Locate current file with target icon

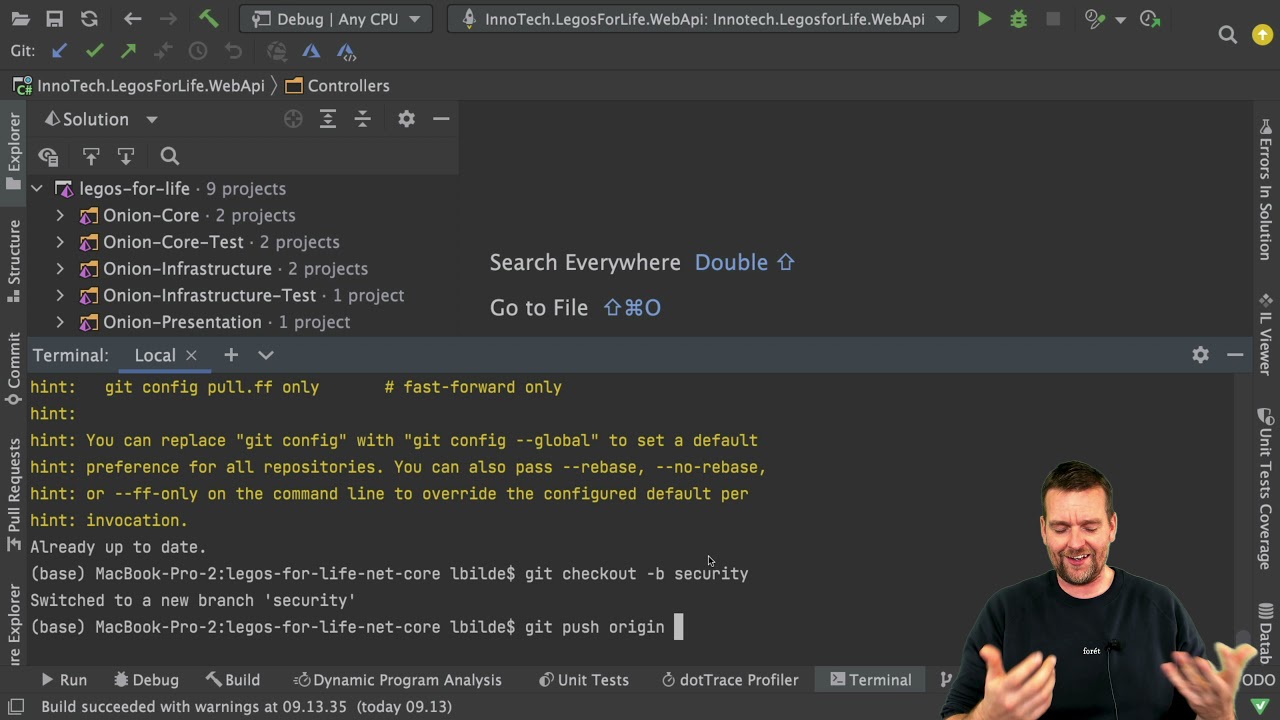[293, 119]
